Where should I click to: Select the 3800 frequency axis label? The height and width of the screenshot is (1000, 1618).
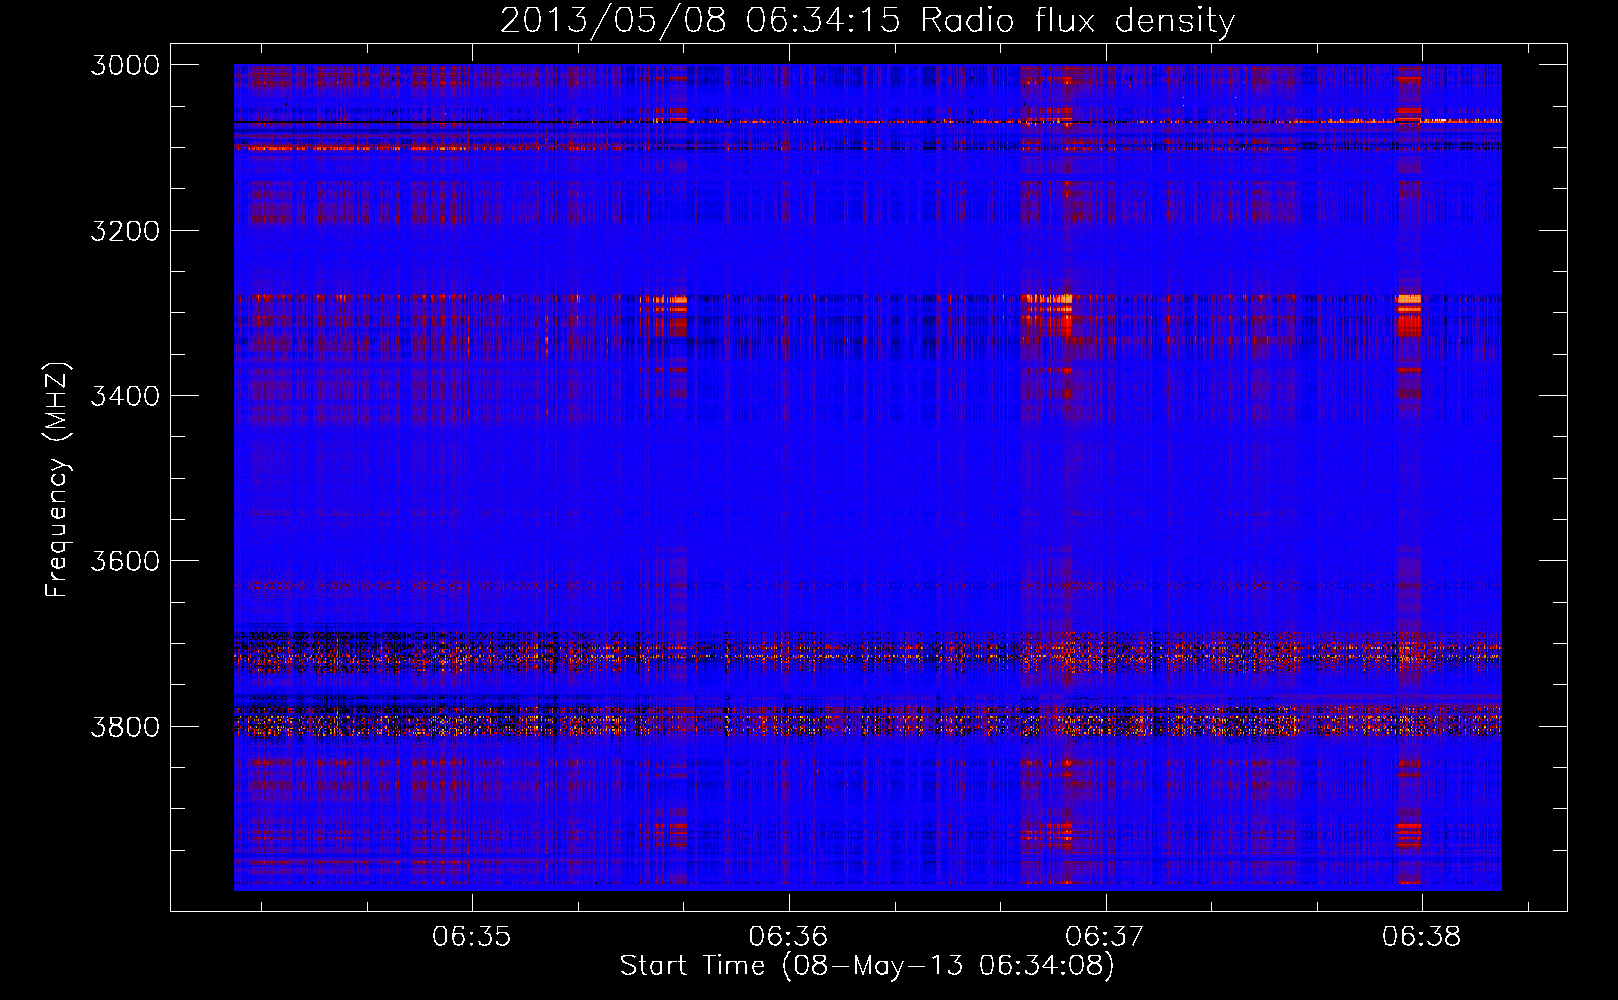click(125, 726)
